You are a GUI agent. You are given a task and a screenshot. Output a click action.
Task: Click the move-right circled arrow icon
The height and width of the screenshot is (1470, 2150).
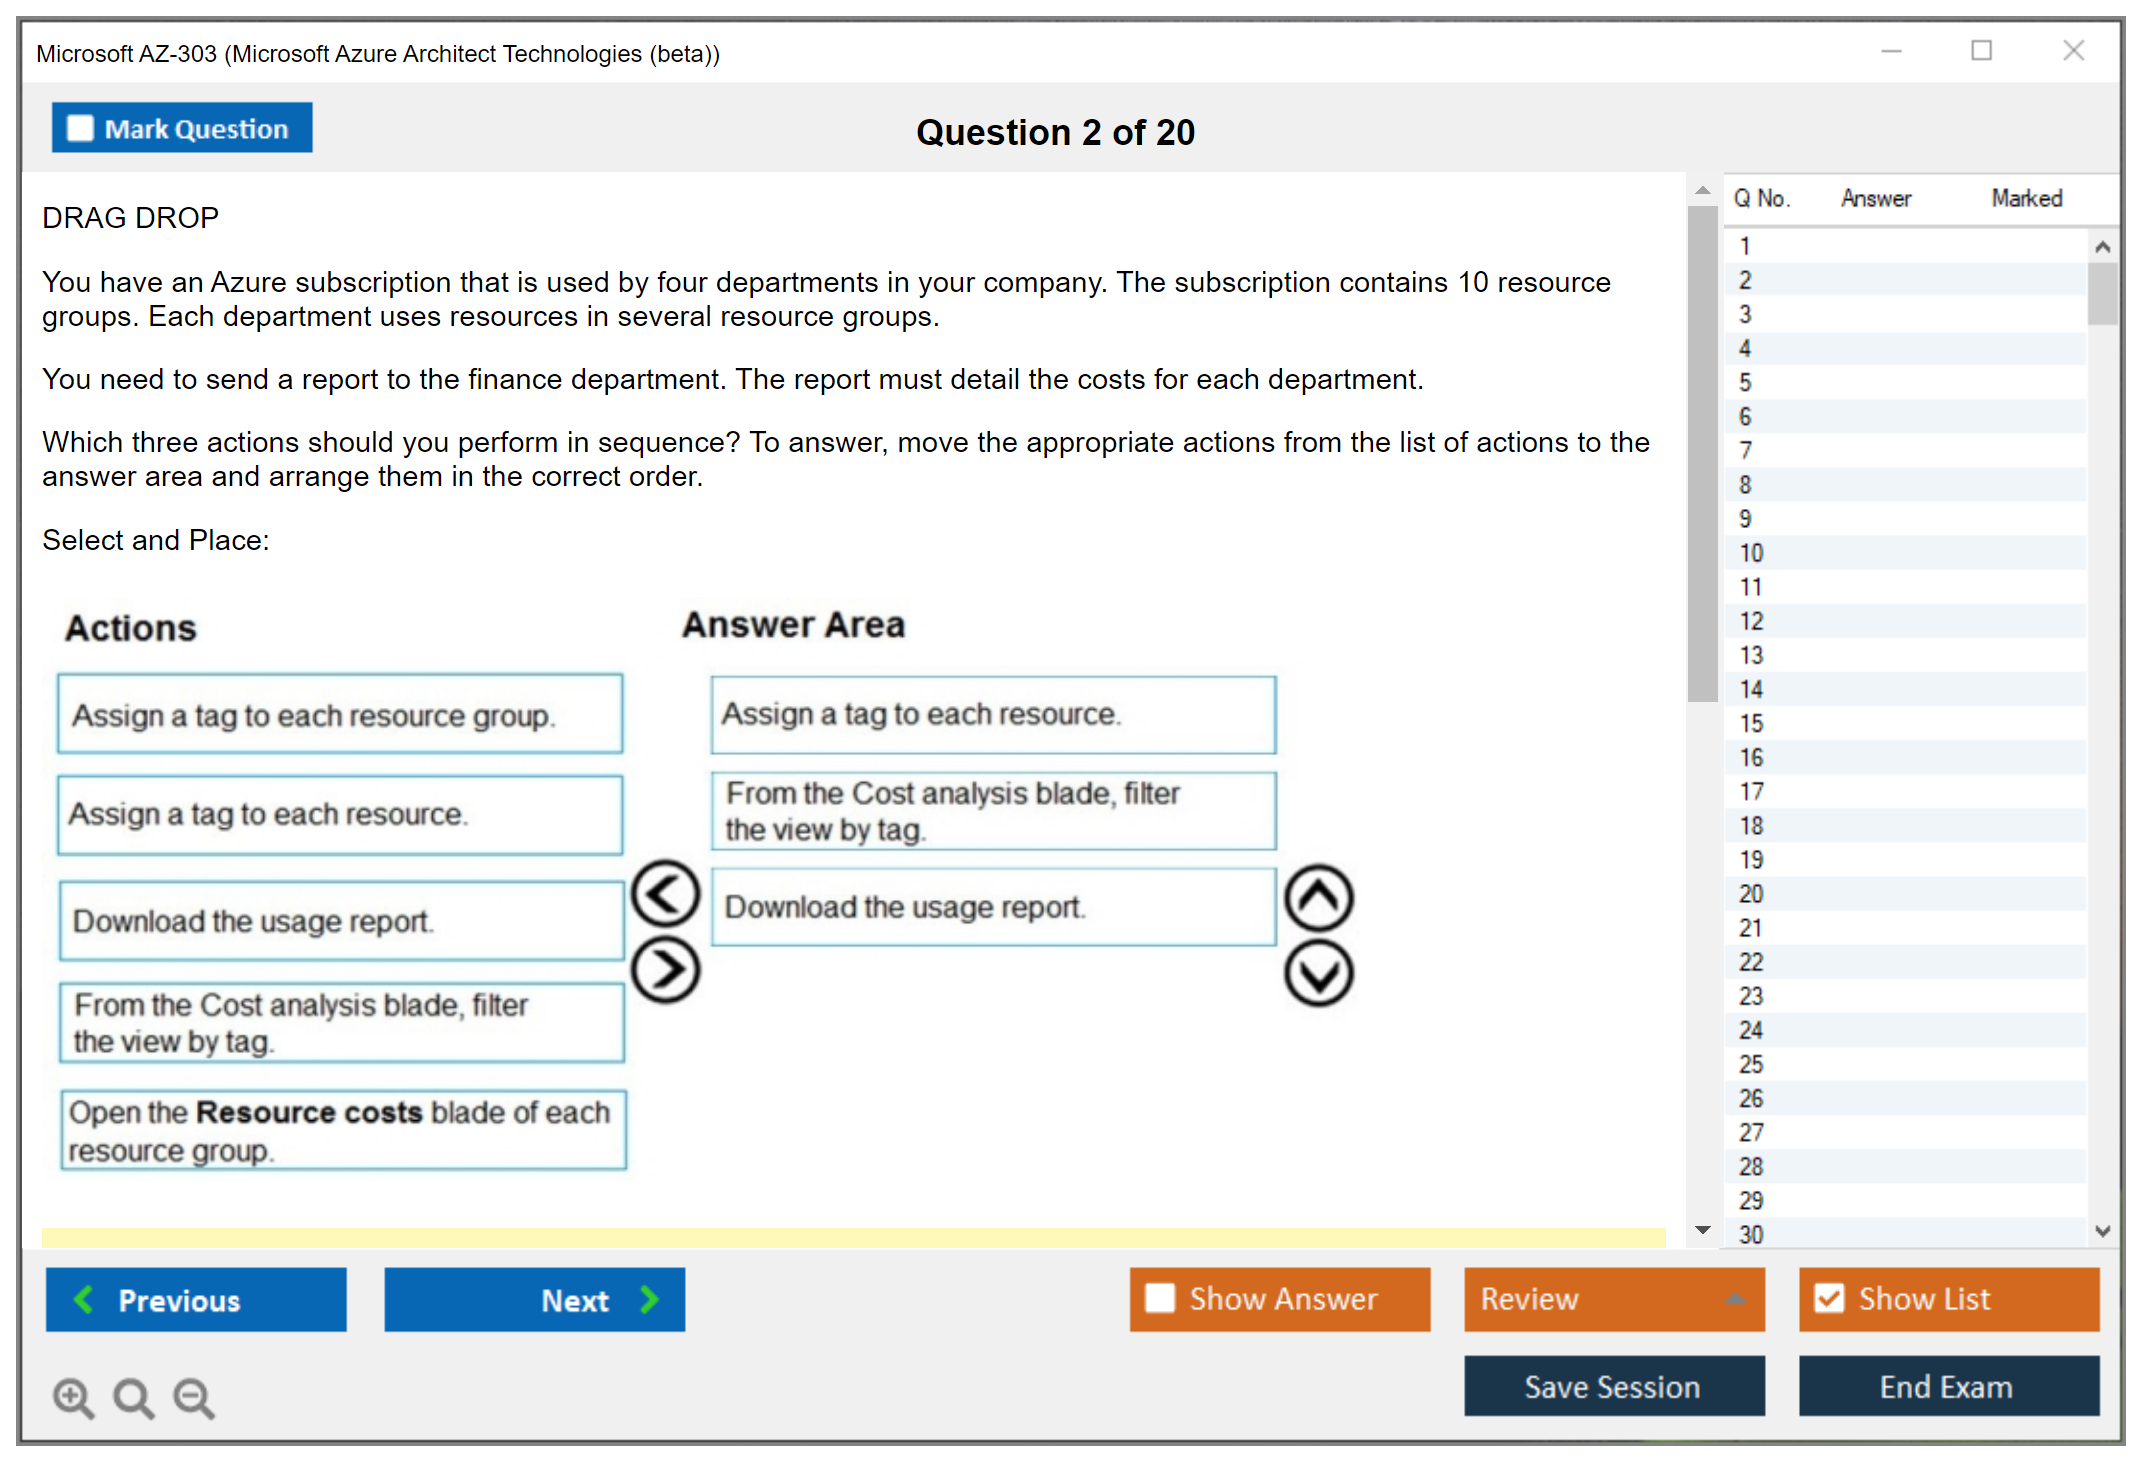(665, 969)
